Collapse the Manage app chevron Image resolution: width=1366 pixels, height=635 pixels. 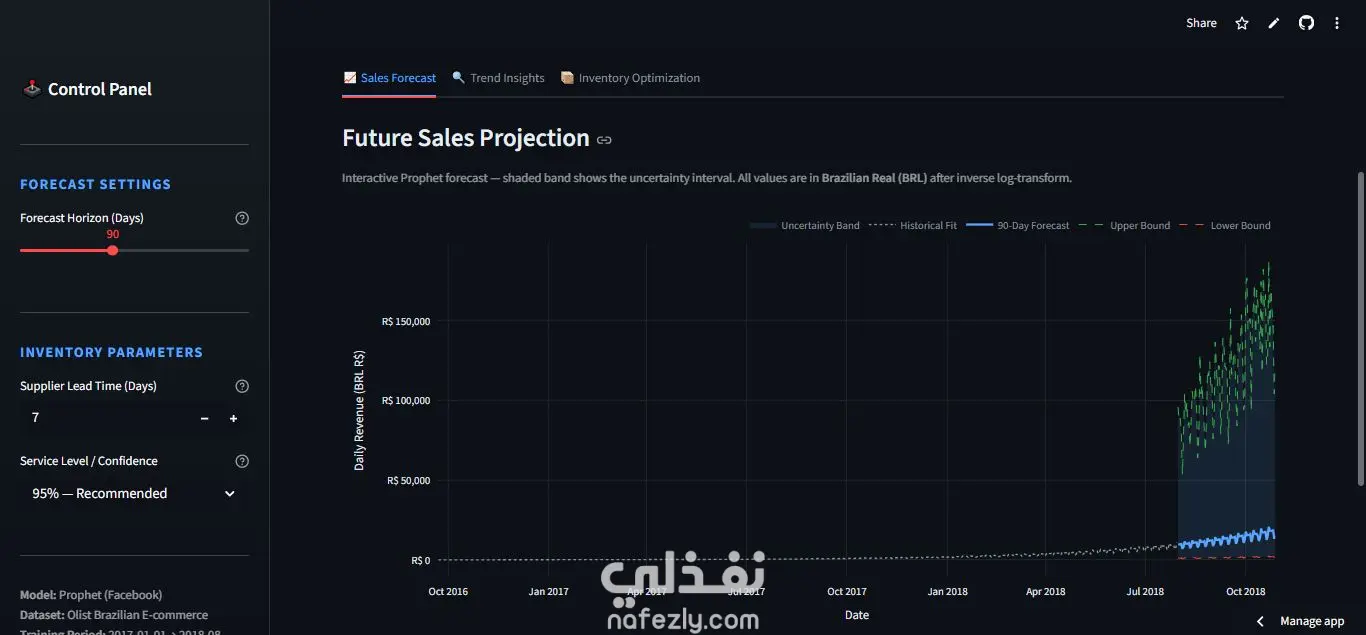click(x=1260, y=622)
